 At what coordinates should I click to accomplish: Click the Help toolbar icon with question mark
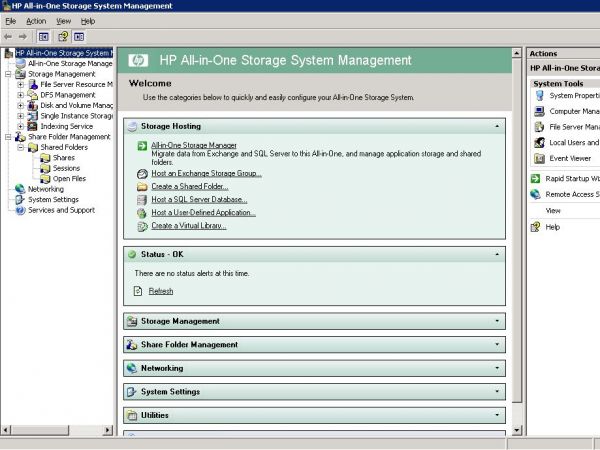pos(62,36)
